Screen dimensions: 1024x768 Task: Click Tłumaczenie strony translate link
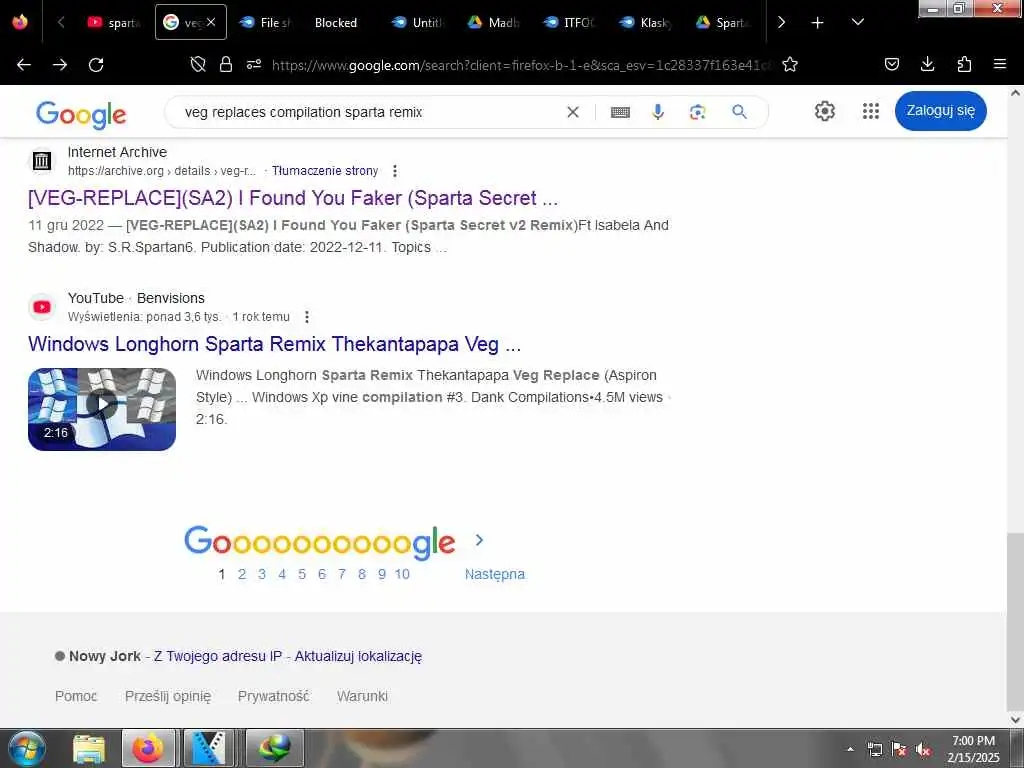tap(325, 170)
